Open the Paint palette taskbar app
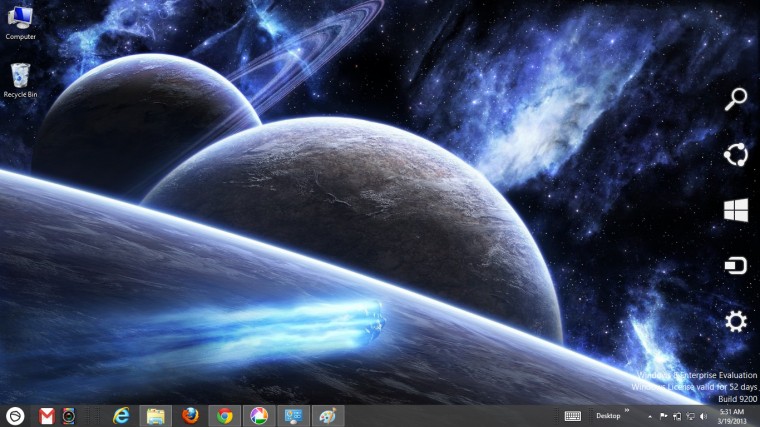Viewport: 760px width, 427px height. tap(328, 416)
